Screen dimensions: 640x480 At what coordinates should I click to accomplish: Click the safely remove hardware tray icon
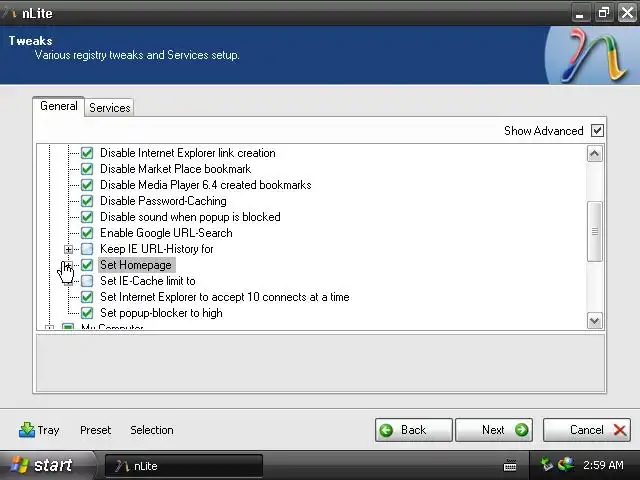click(547, 464)
